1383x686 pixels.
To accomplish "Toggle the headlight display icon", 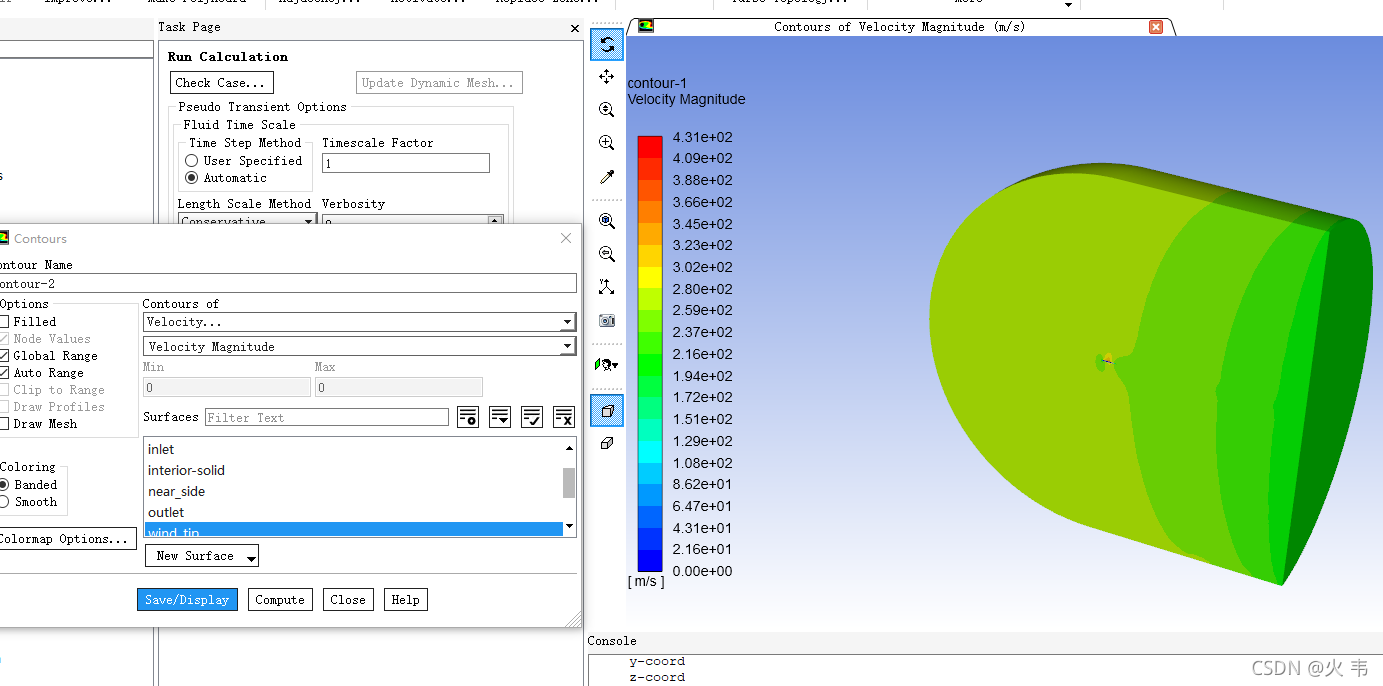I will tap(606, 365).
